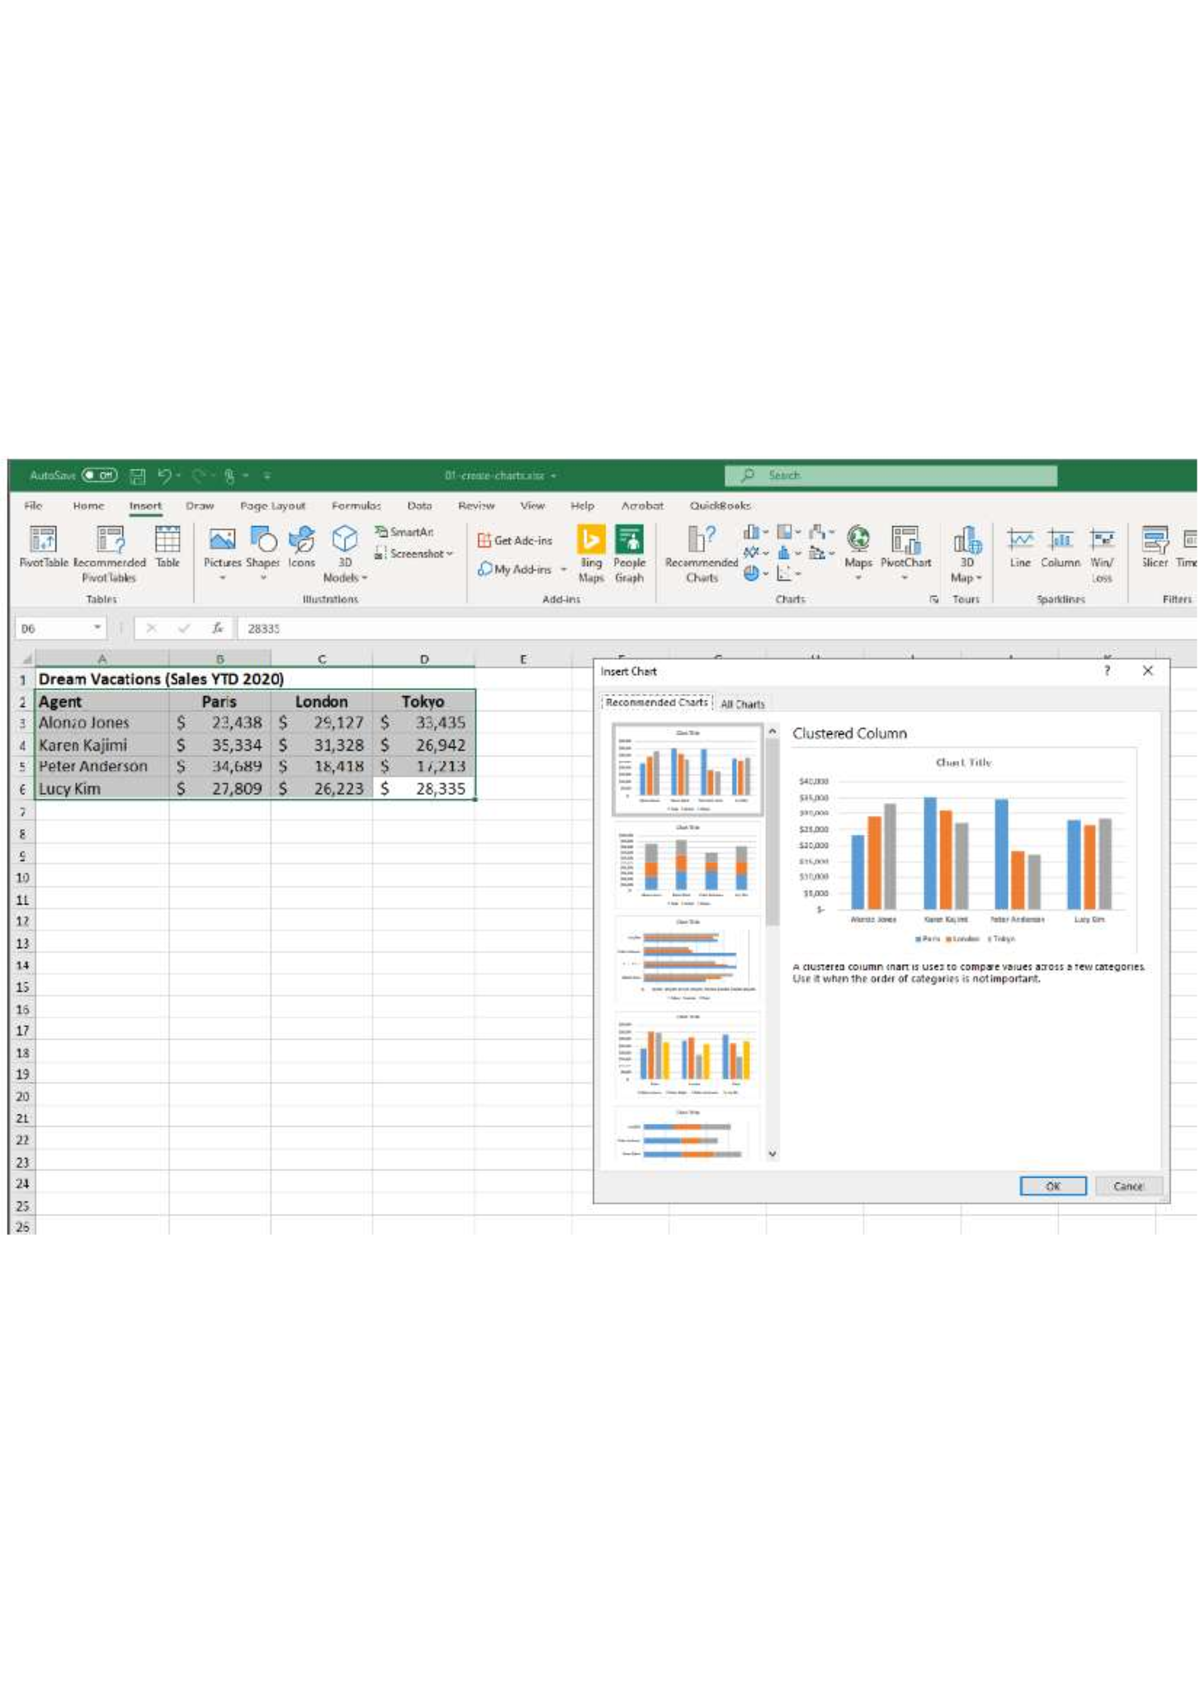This screenshot has height=1698, width=1200.
Task: Click Get Add-ins
Action: point(514,540)
